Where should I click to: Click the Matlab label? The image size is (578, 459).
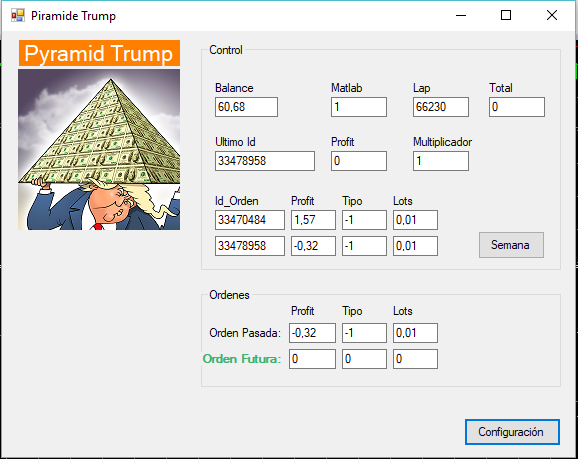tap(347, 88)
